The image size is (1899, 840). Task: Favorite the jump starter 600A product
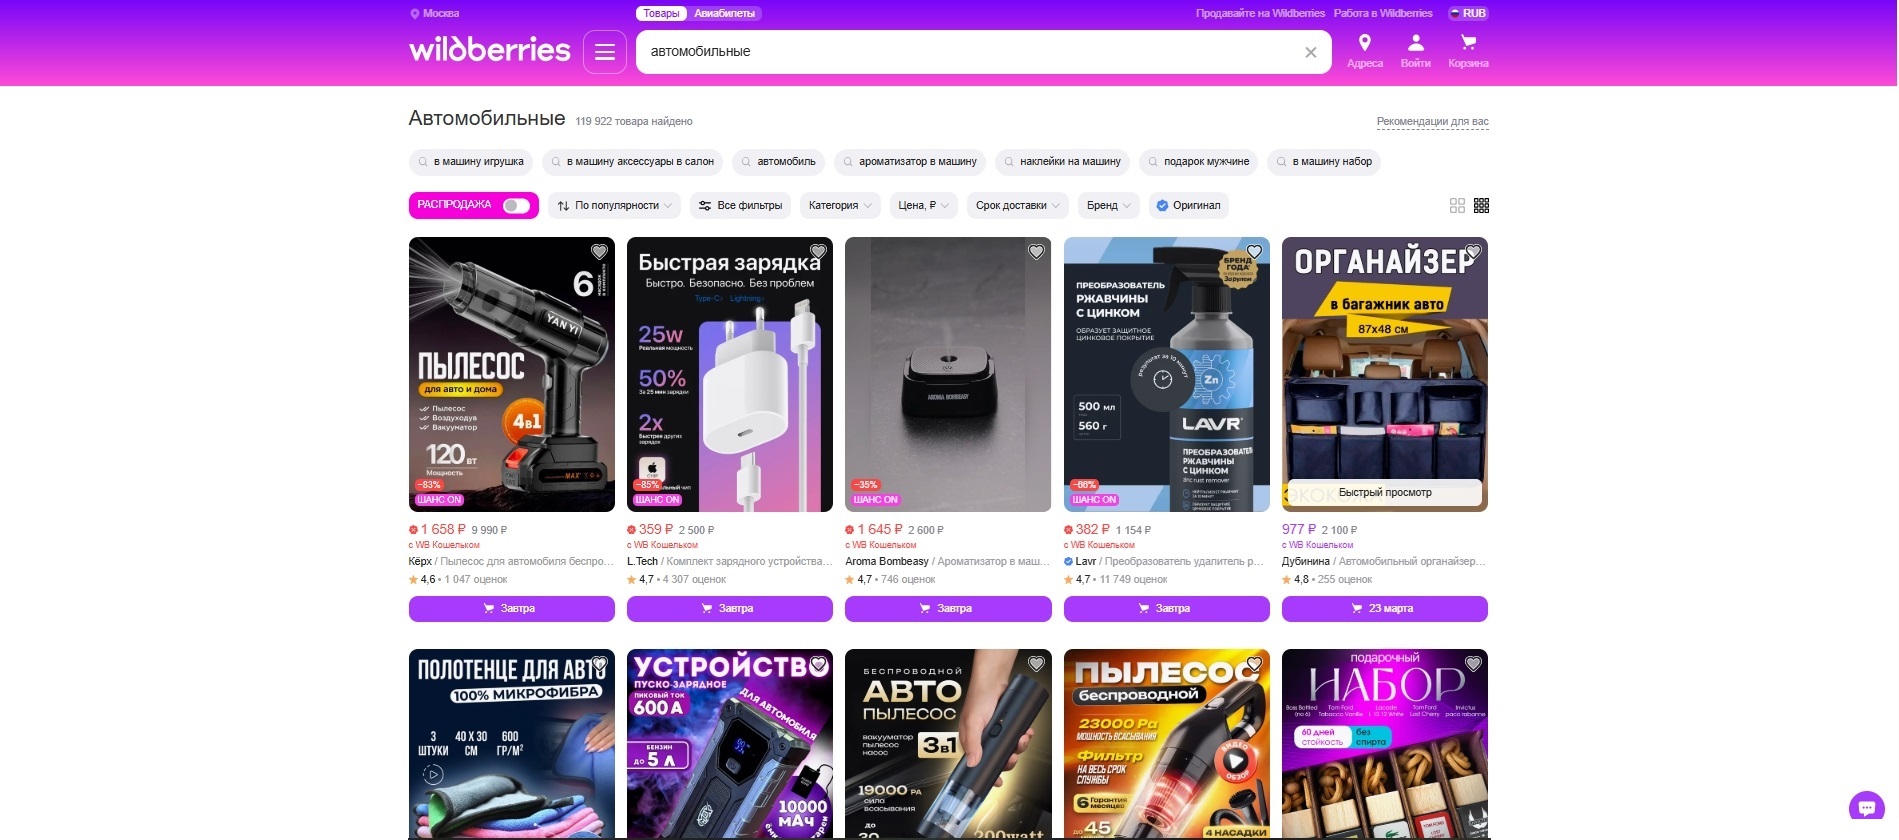tap(818, 664)
